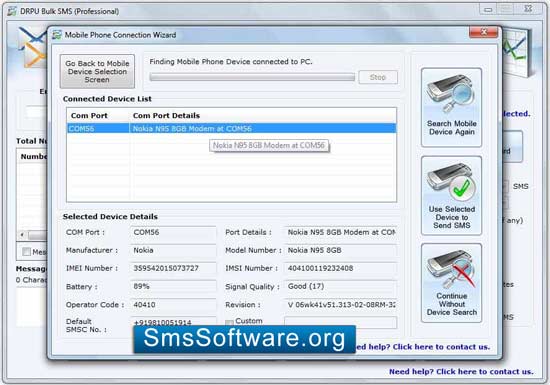Click the COM Port field value COM56
This screenshot has width=550, height=385.
point(173,232)
